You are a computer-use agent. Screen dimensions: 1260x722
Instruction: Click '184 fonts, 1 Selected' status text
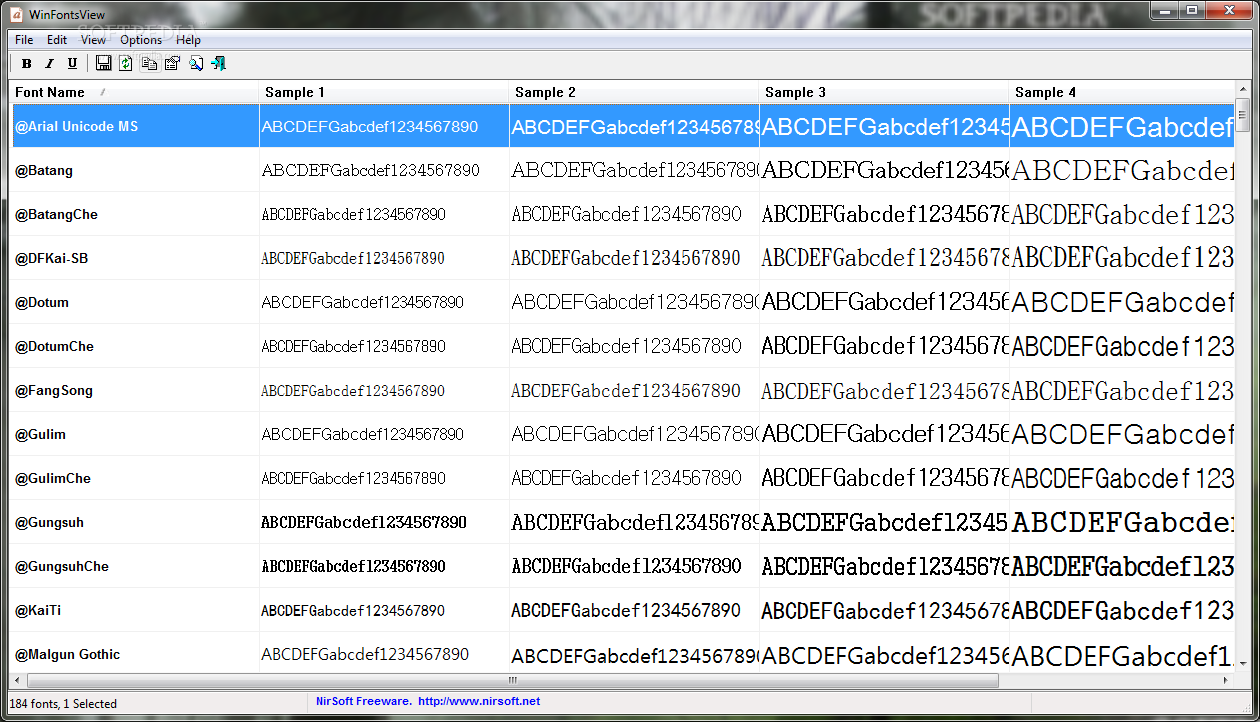tap(63, 704)
